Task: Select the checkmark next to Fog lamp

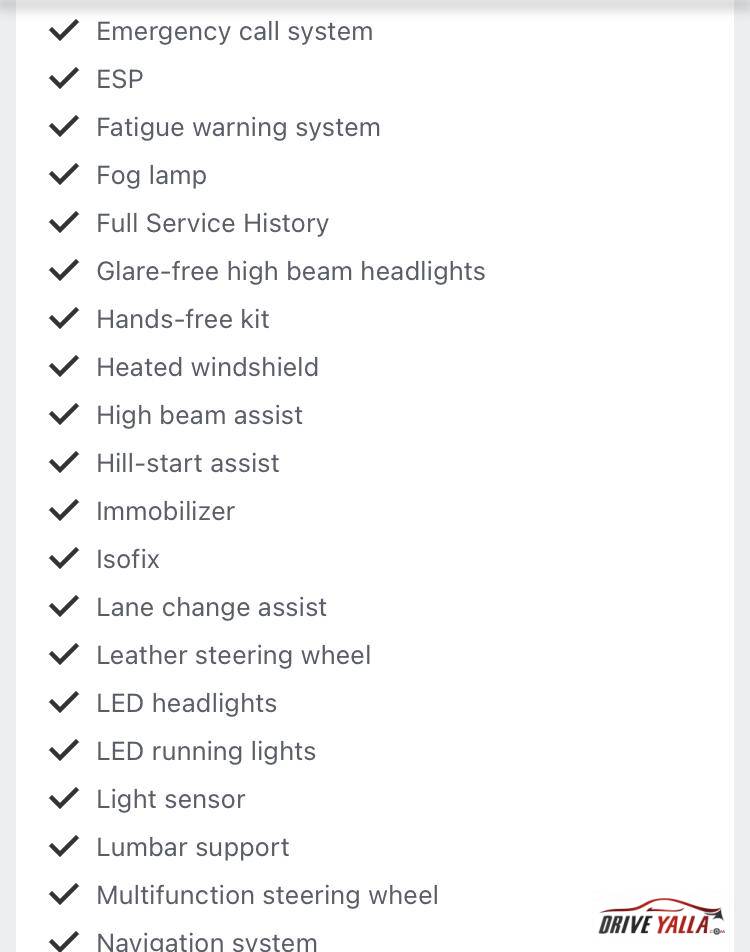Action: click(x=64, y=174)
